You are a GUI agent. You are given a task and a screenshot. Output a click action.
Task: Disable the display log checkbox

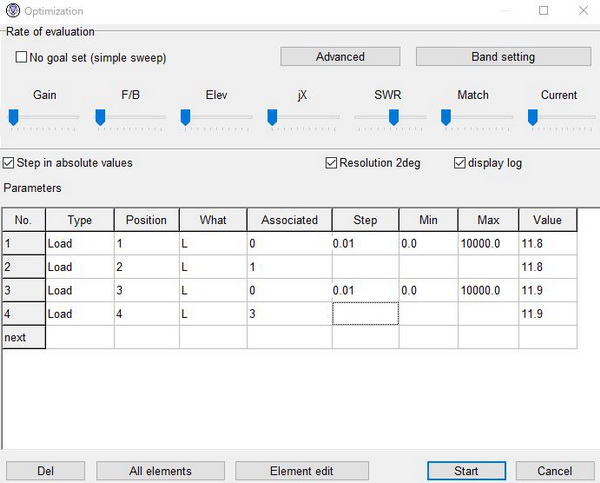coord(460,163)
